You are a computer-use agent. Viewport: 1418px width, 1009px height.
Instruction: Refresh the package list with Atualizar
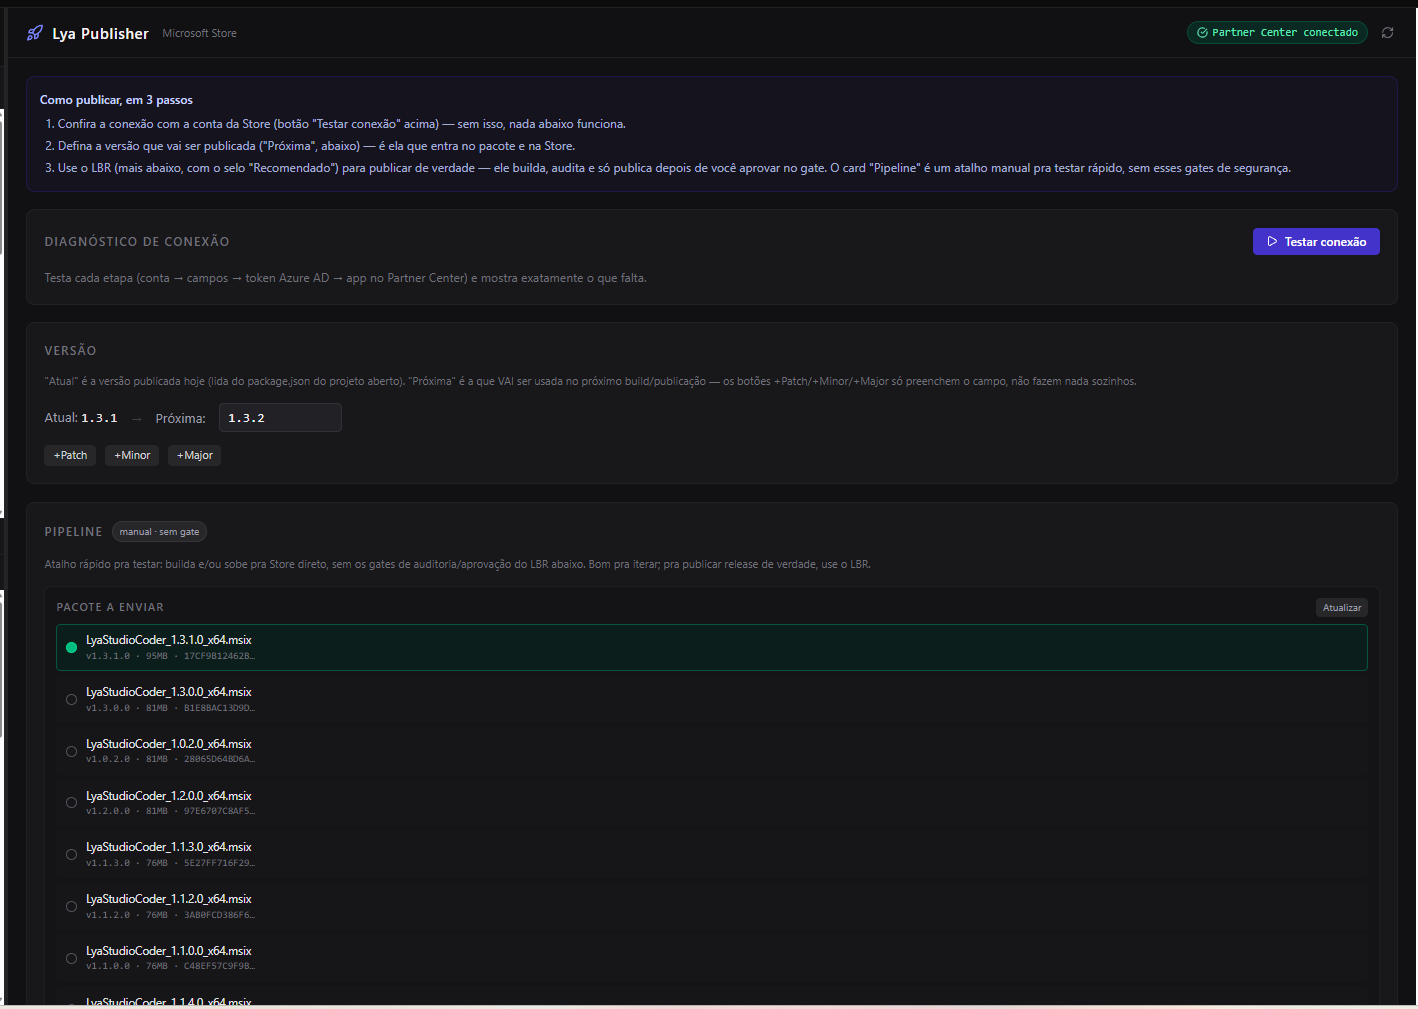click(1342, 608)
